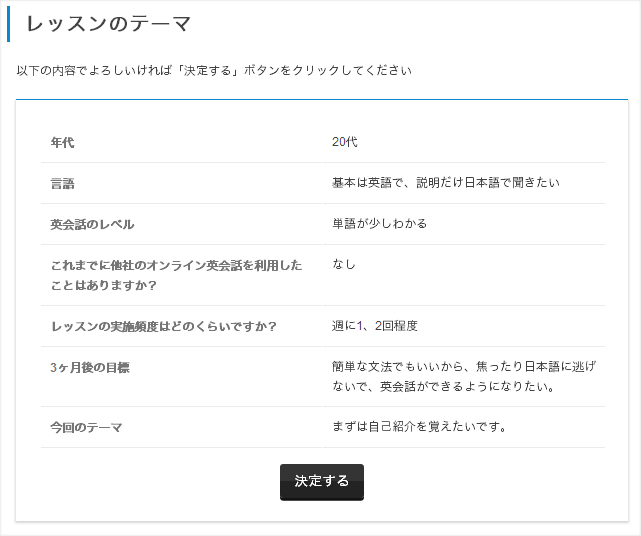Select the 今回のテーマ label
Viewport: 641px width, 536px height.
(x=86, y=428)
